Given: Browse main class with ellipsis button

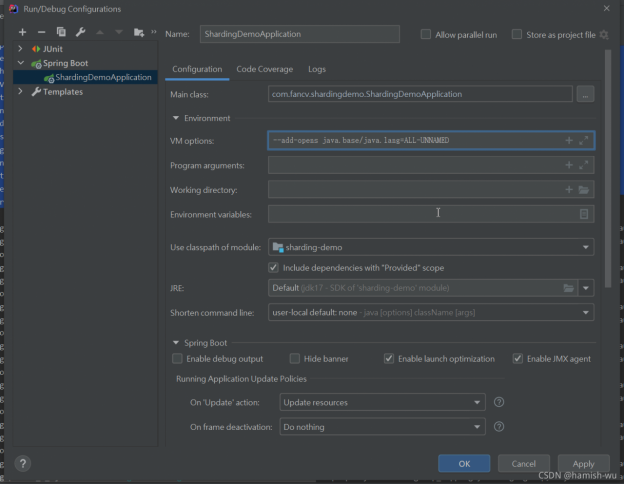Looking at the screenshot, I should pyautogui.click(x=585, y=94).
